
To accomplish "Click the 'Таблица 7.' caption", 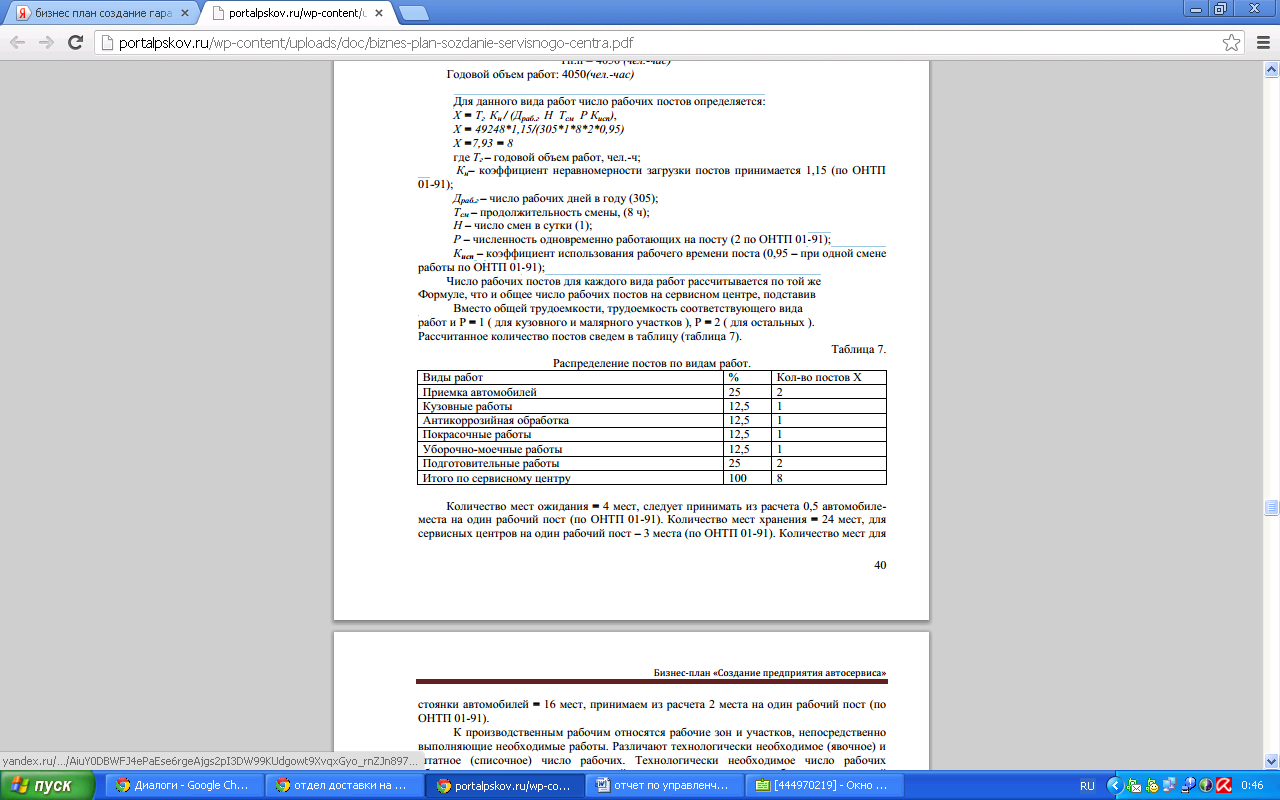I will [x=858, y=349].
